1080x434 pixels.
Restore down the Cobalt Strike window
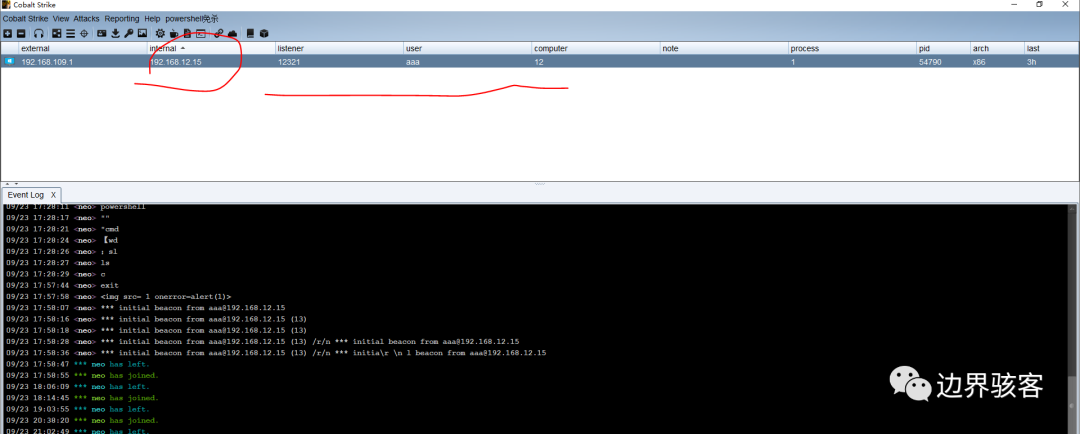click(x=1039, y=4)
